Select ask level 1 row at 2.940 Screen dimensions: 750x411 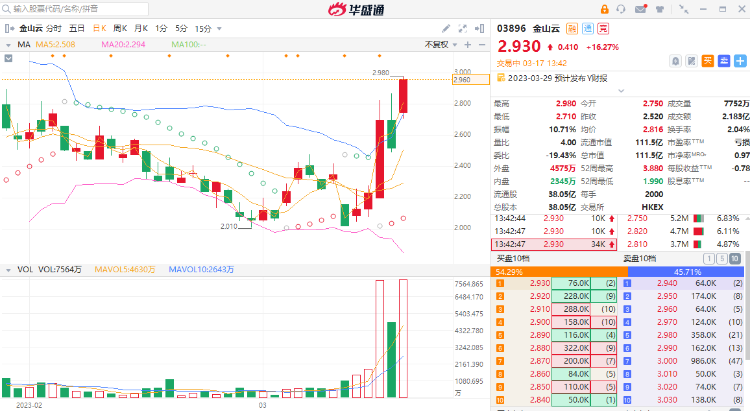(682, 283)
